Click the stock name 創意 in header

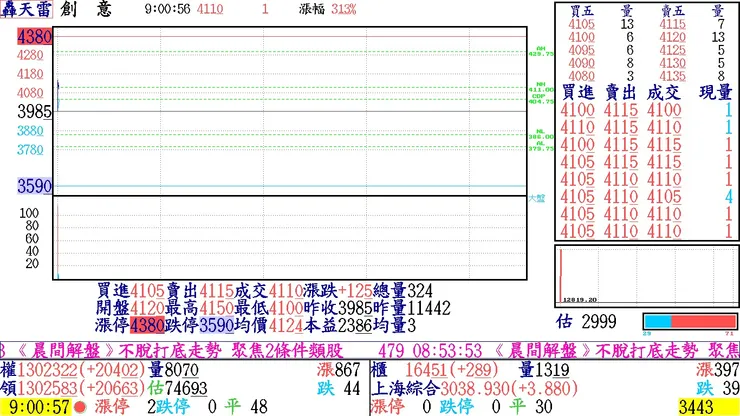[86, 9]
